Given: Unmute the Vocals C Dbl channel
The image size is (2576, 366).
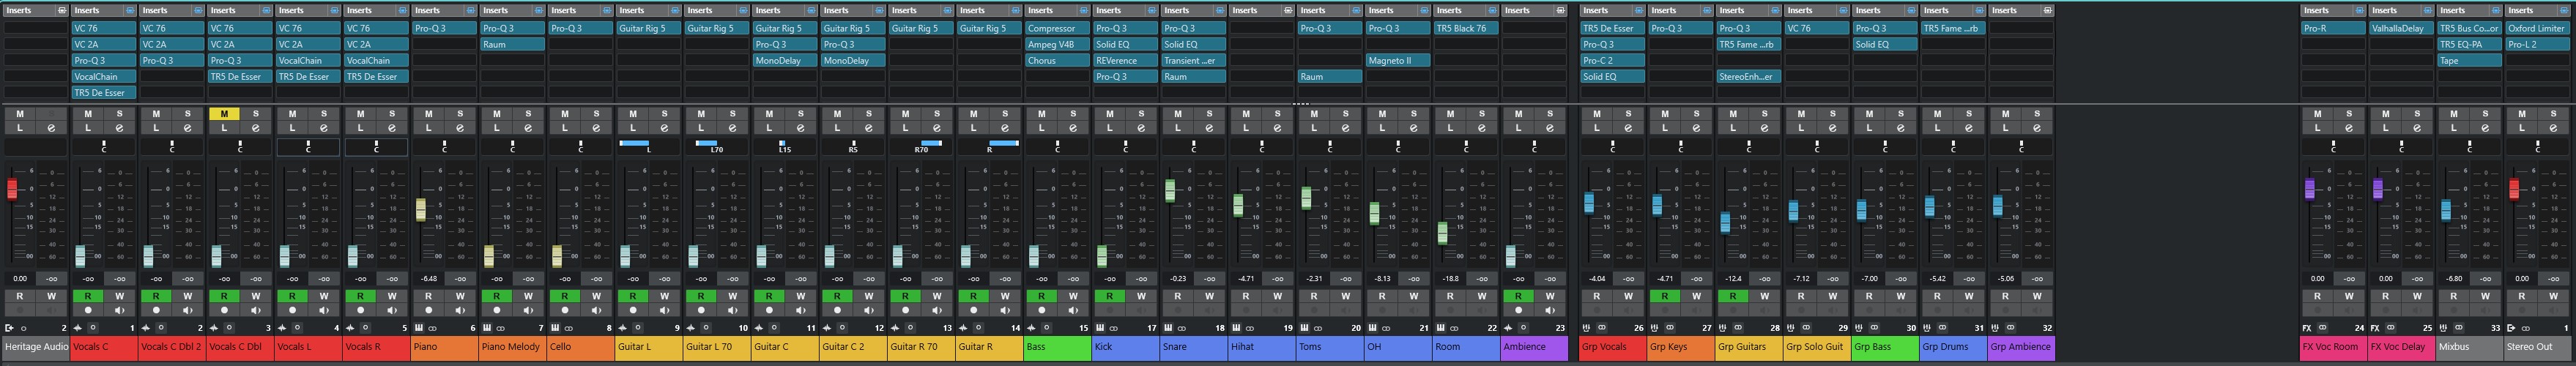Looking at the screenshot, I should tap(223, 114).
